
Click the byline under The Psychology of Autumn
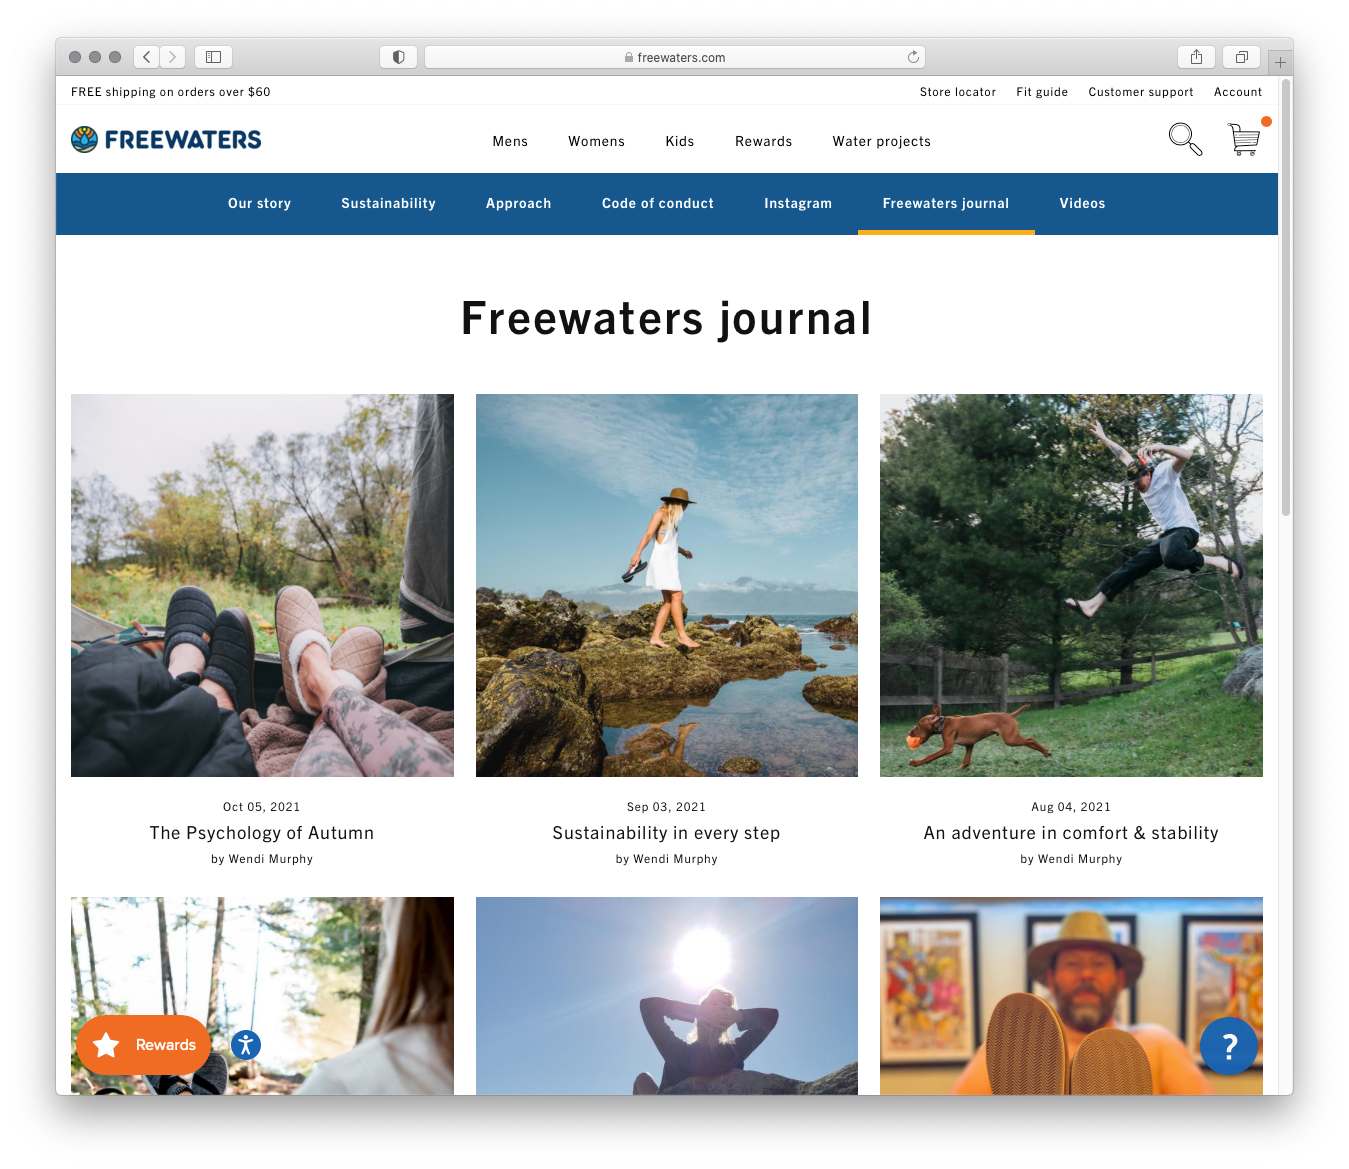(262, 859)
